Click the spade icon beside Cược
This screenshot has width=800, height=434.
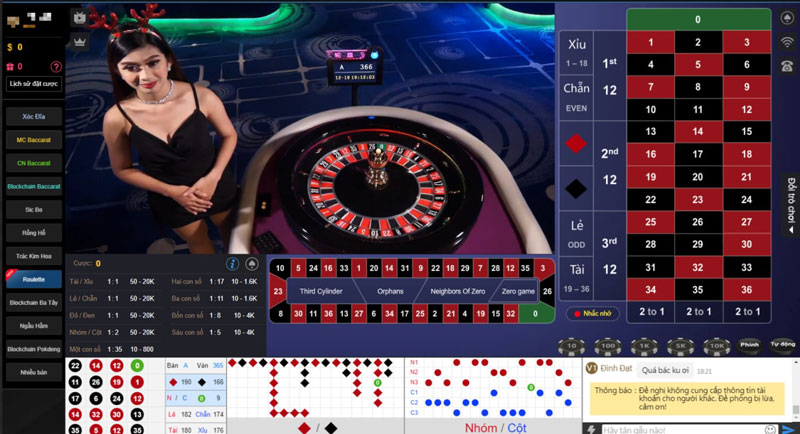[252, 264]
